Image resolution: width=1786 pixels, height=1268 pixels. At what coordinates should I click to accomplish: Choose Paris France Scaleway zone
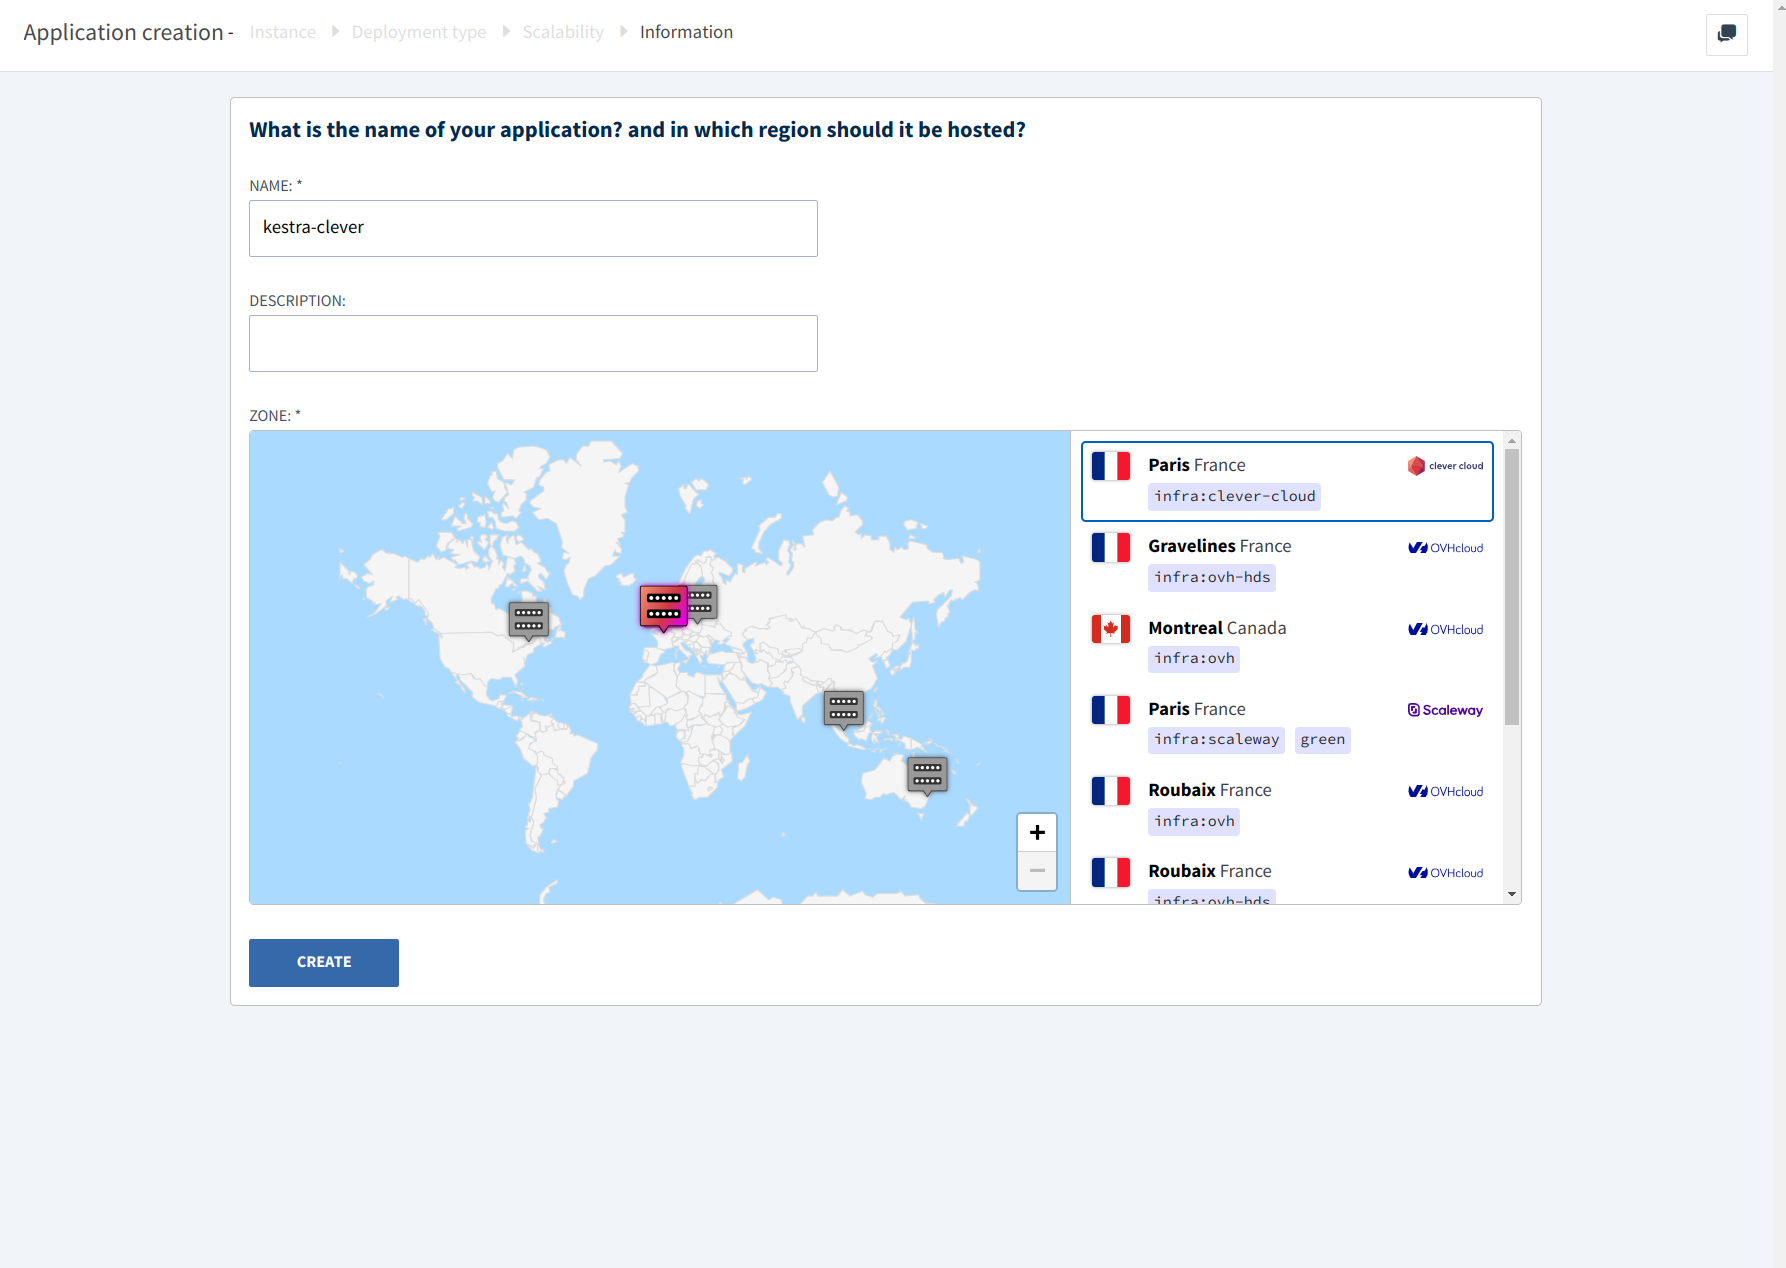pos(1286,724)
